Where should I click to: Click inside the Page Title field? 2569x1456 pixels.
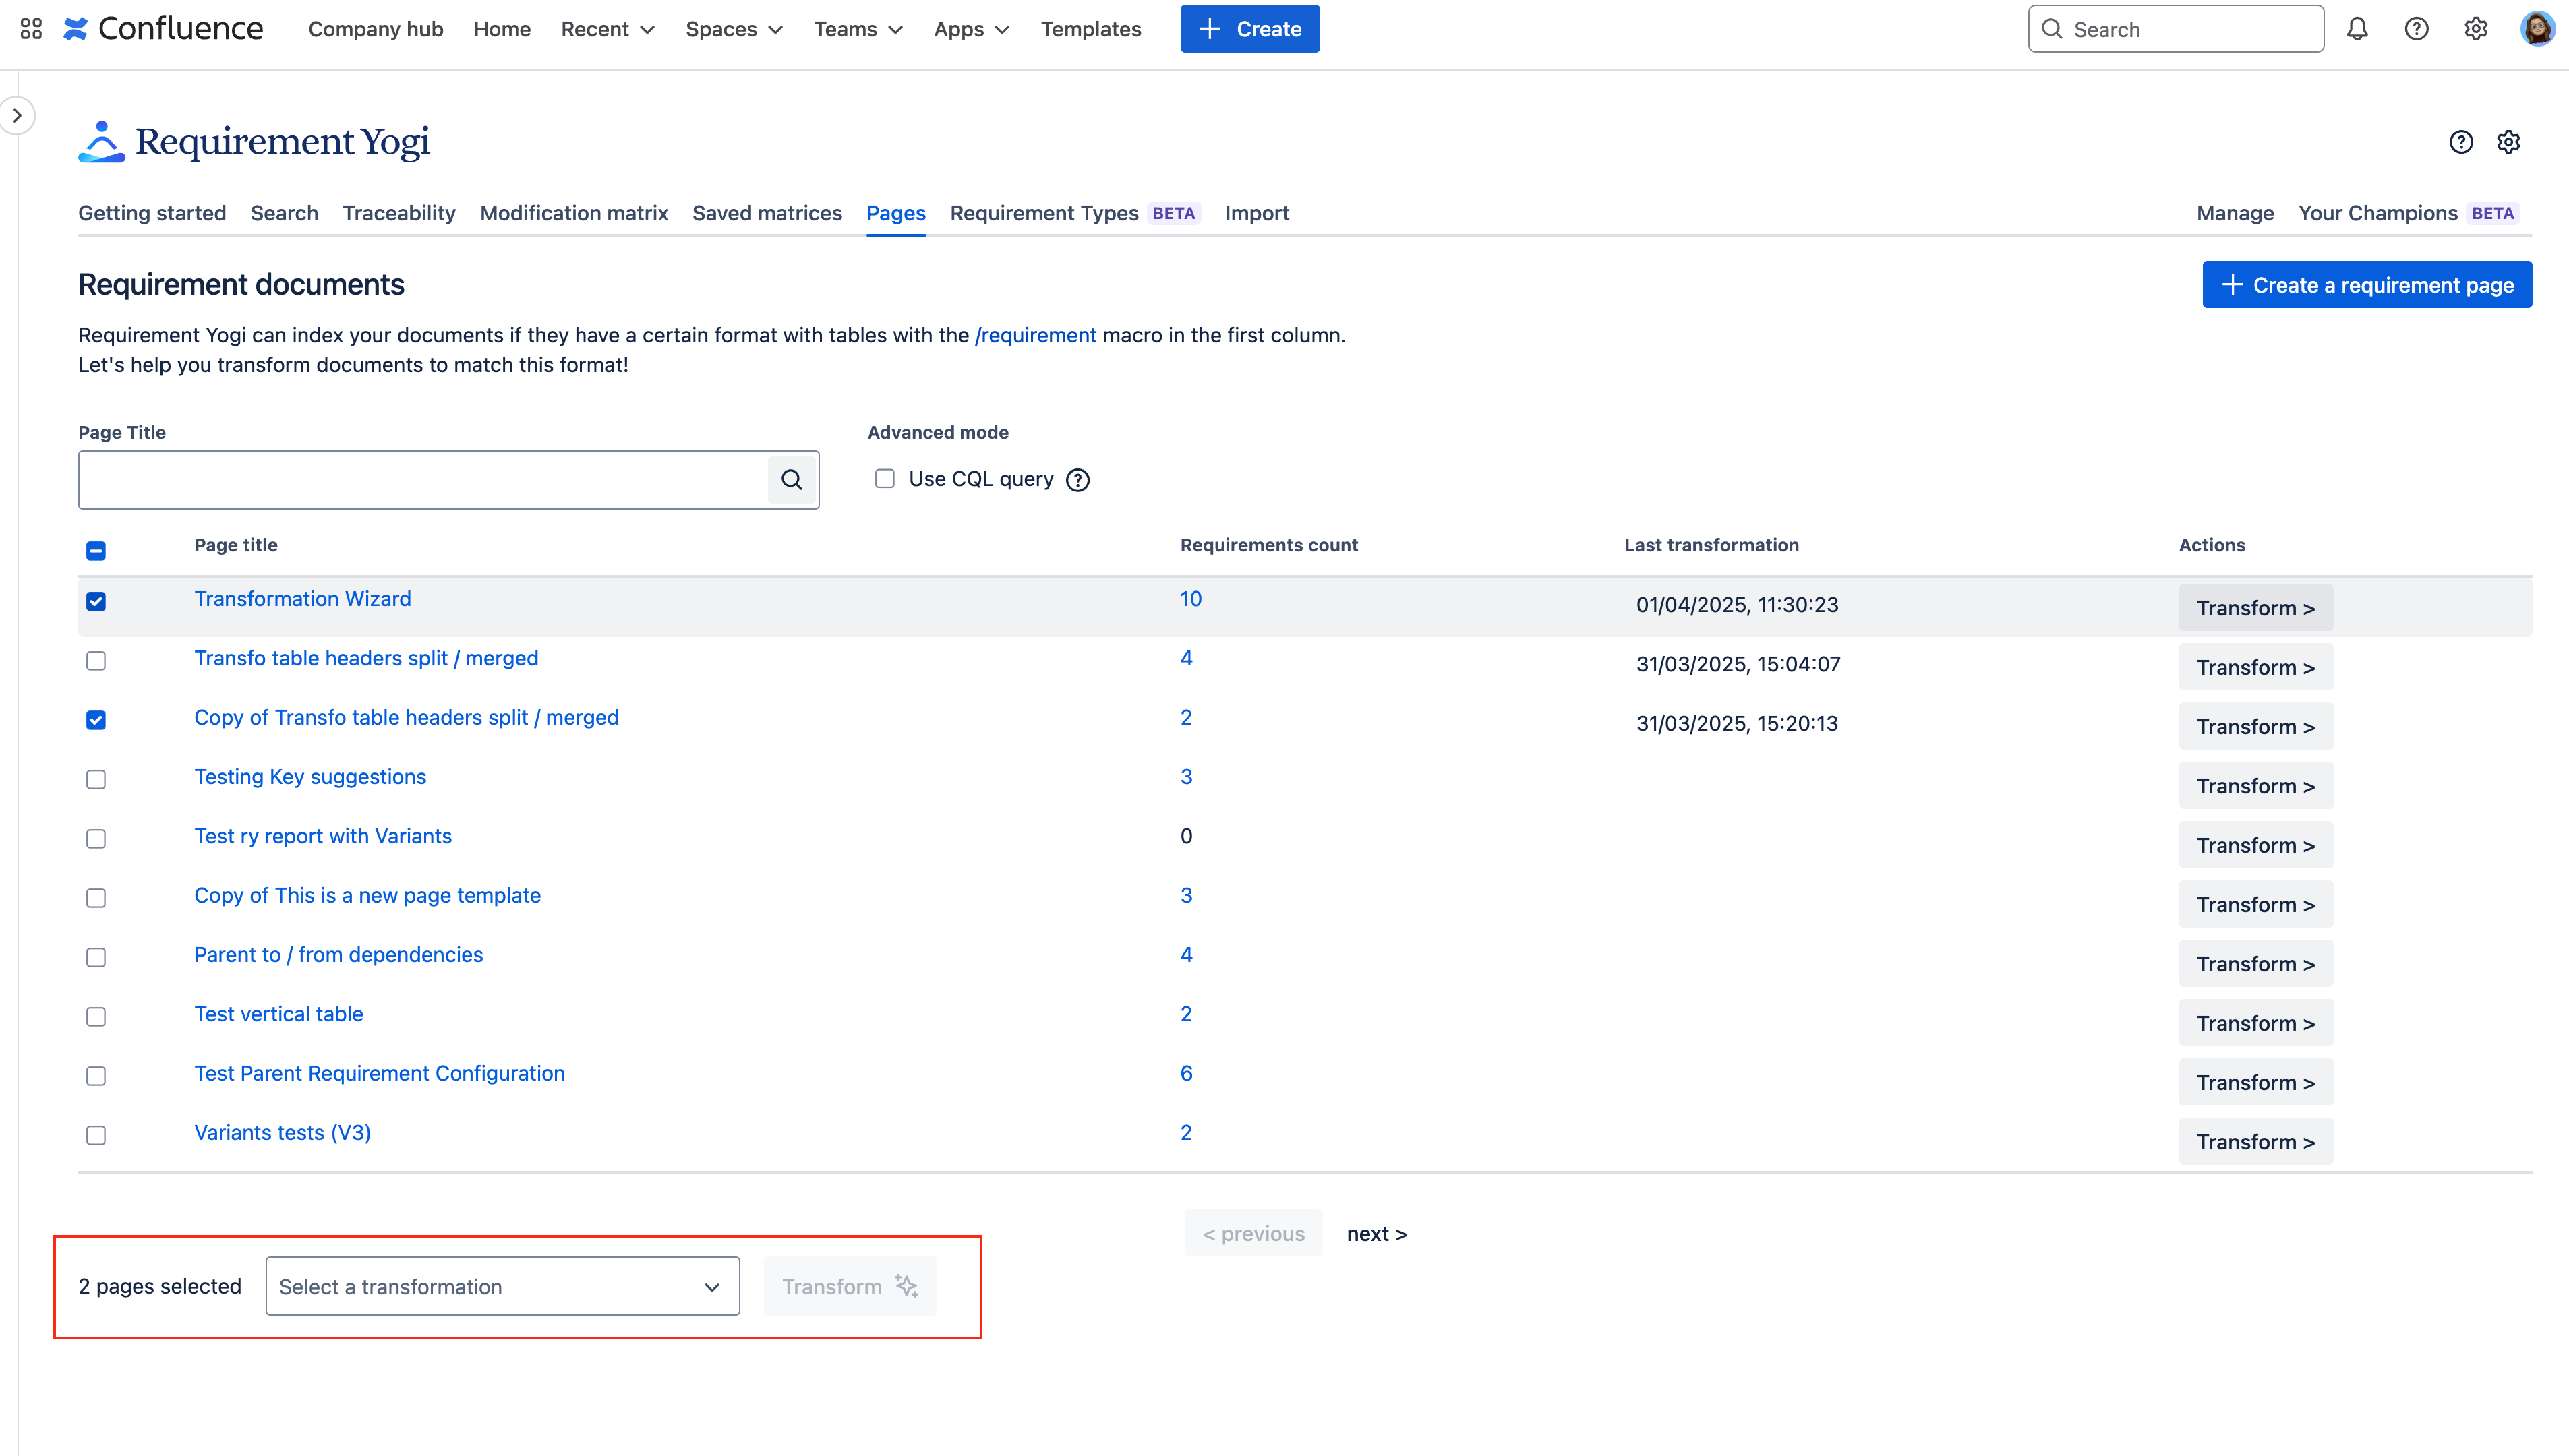pos(422,480)
